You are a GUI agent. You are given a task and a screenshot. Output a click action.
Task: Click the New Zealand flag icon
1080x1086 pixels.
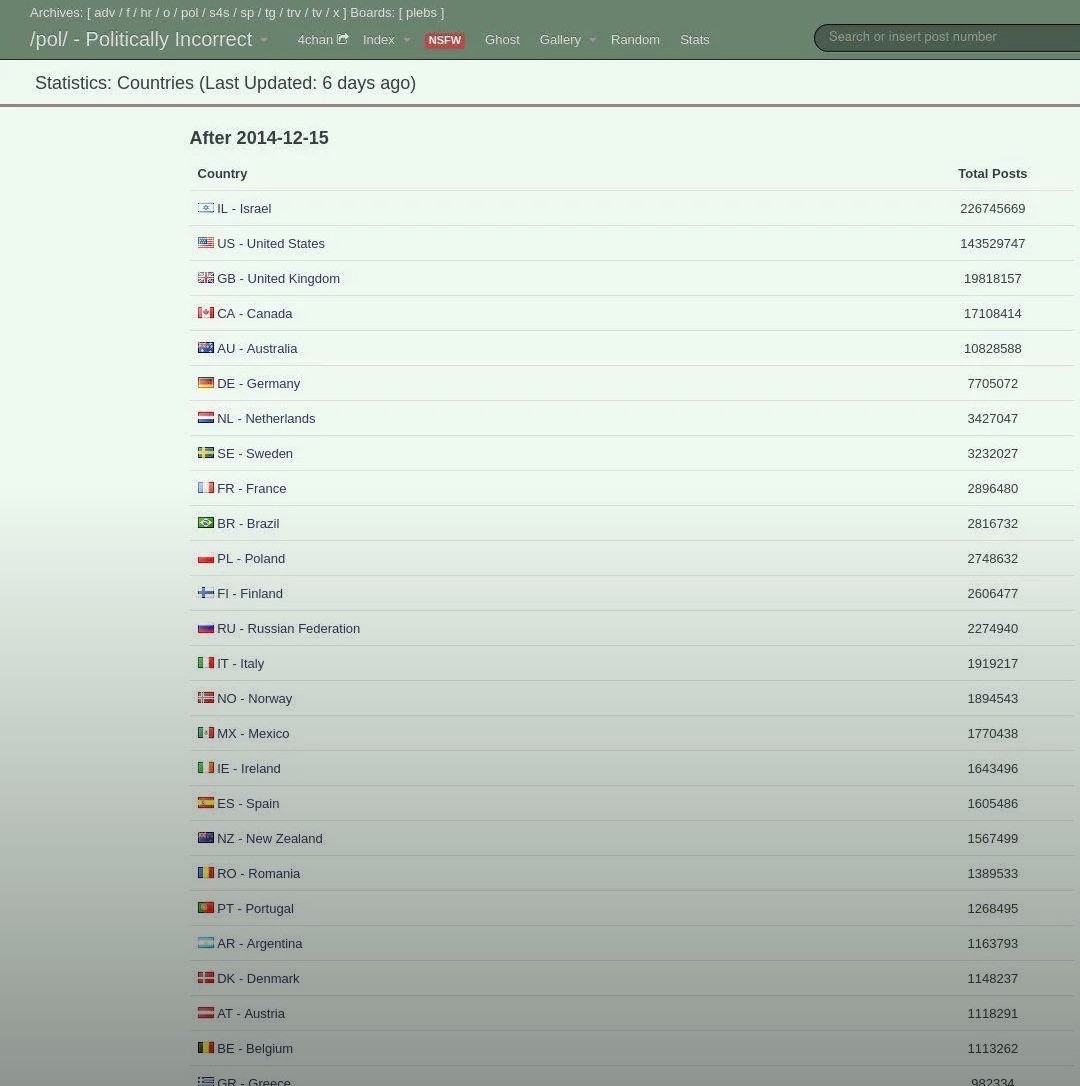click(x=206, y=837)
